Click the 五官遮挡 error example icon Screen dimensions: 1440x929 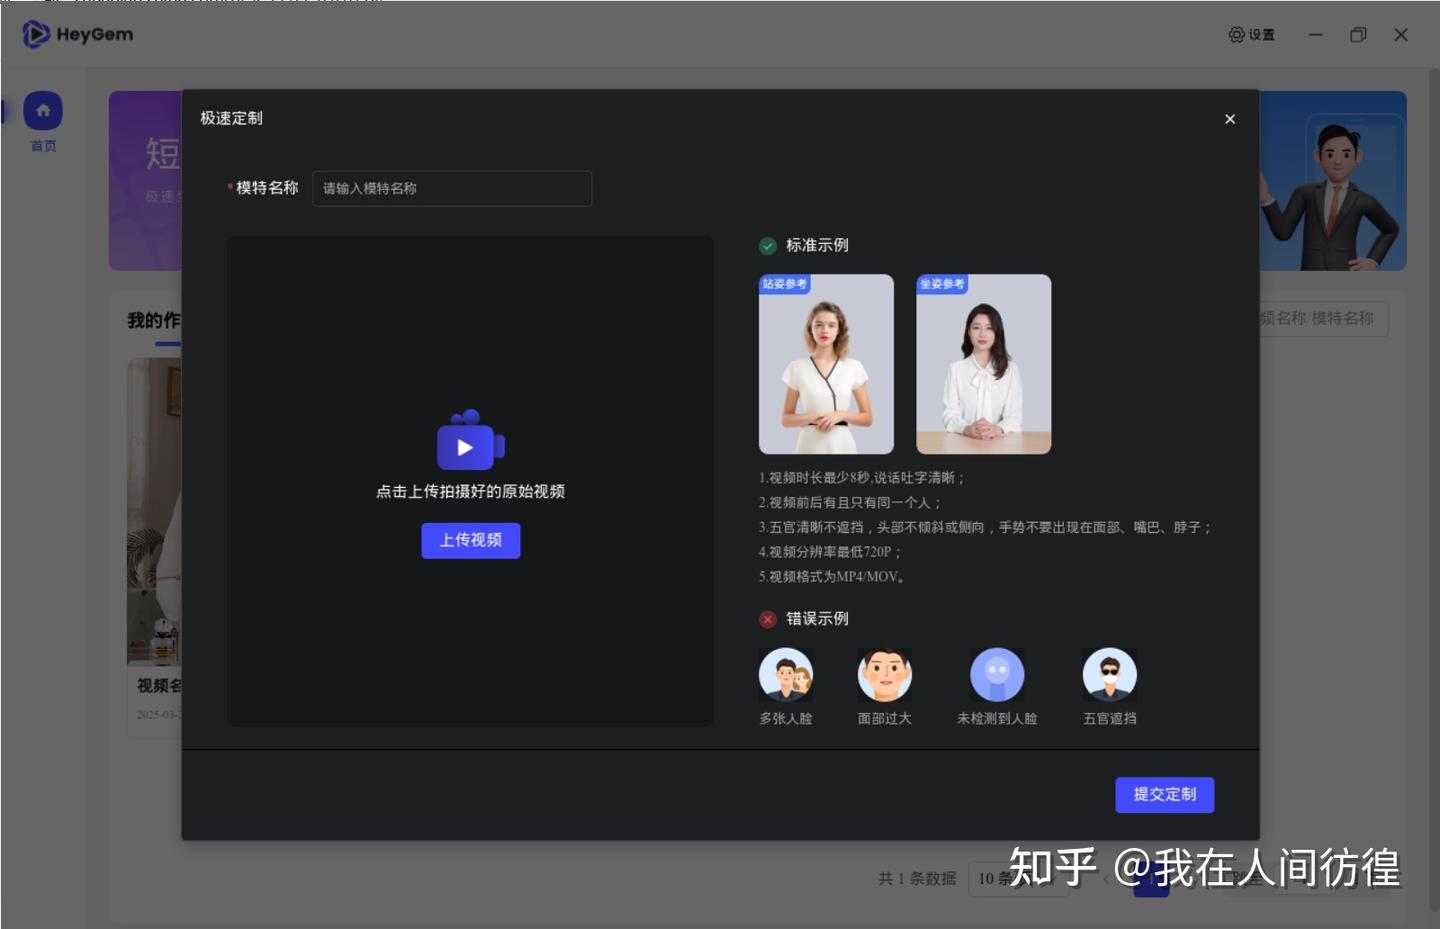point(1109,675)
